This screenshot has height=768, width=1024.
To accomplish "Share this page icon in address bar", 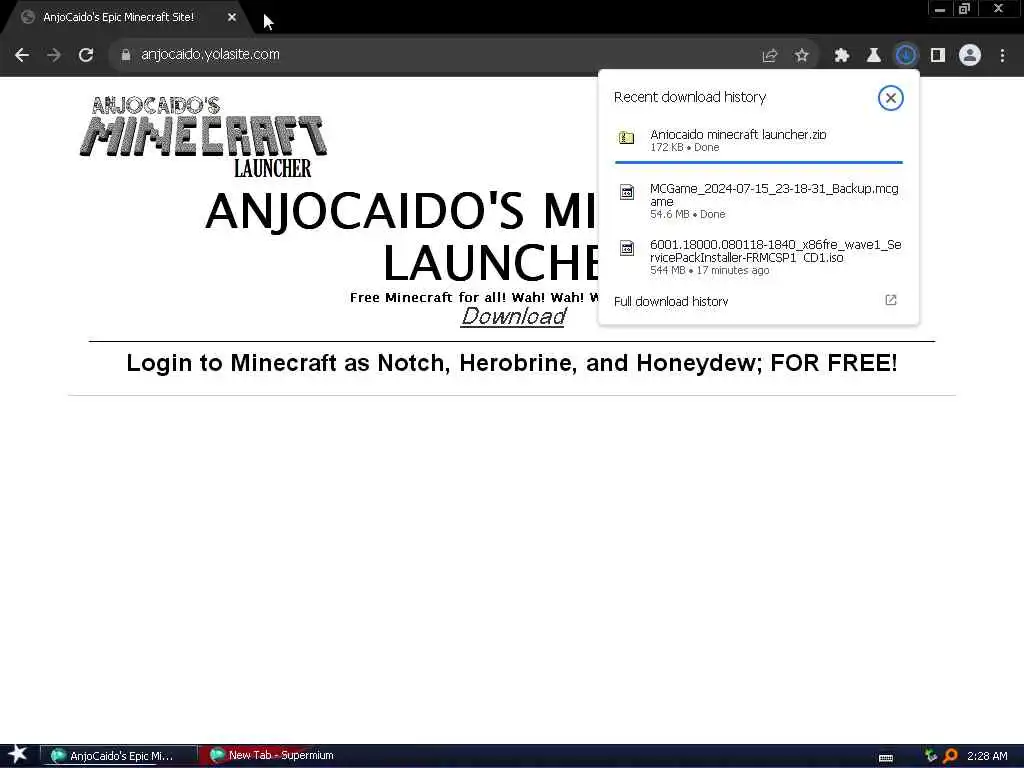I will pyautogui.click(x=770, y=56).
